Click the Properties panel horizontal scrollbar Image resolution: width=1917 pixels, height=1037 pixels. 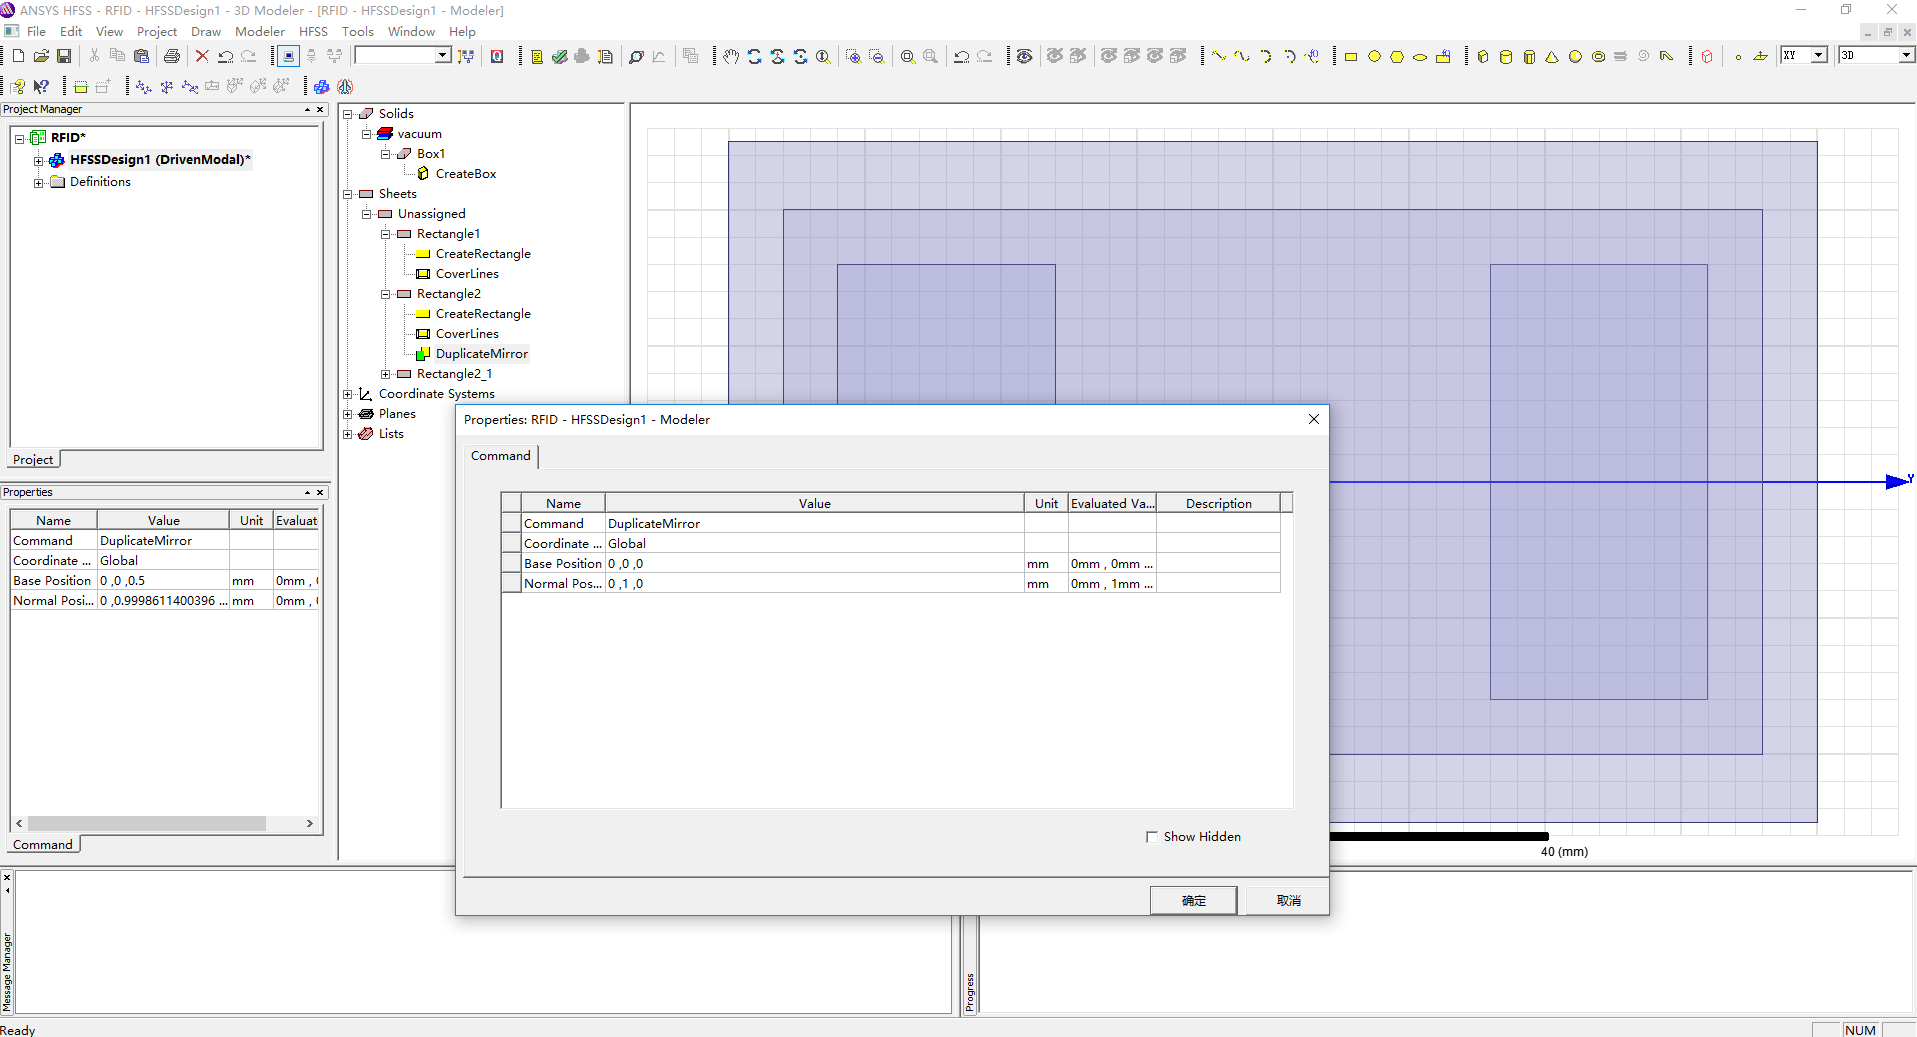click(146, 824)
